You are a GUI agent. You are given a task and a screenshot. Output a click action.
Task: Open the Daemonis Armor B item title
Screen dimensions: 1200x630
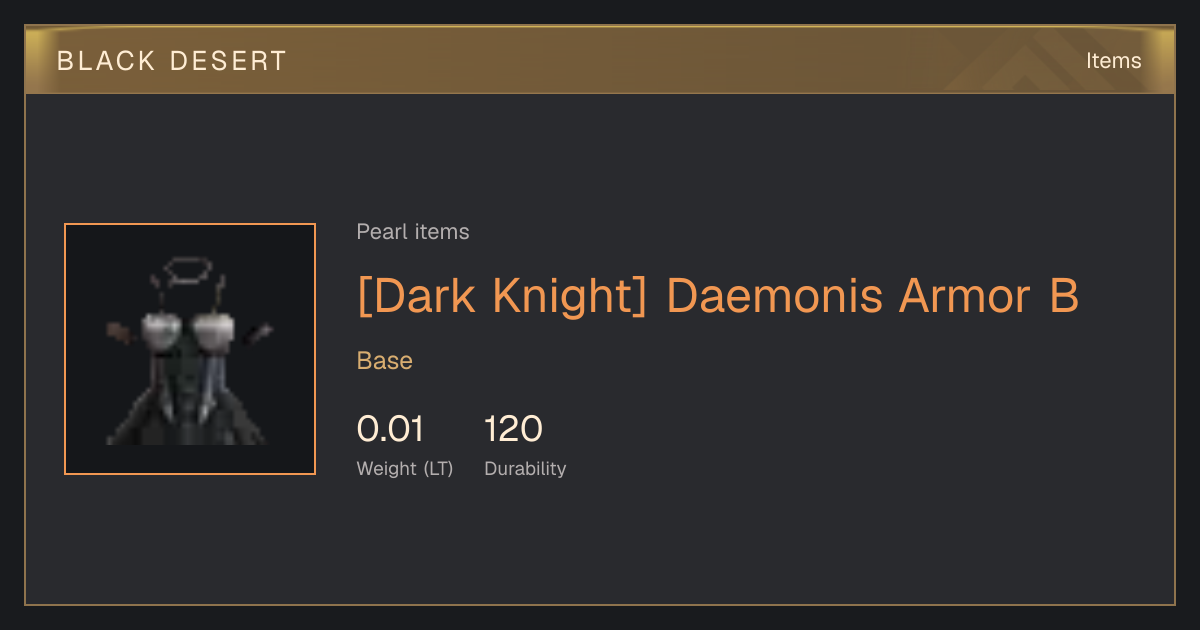coord(718,296)
